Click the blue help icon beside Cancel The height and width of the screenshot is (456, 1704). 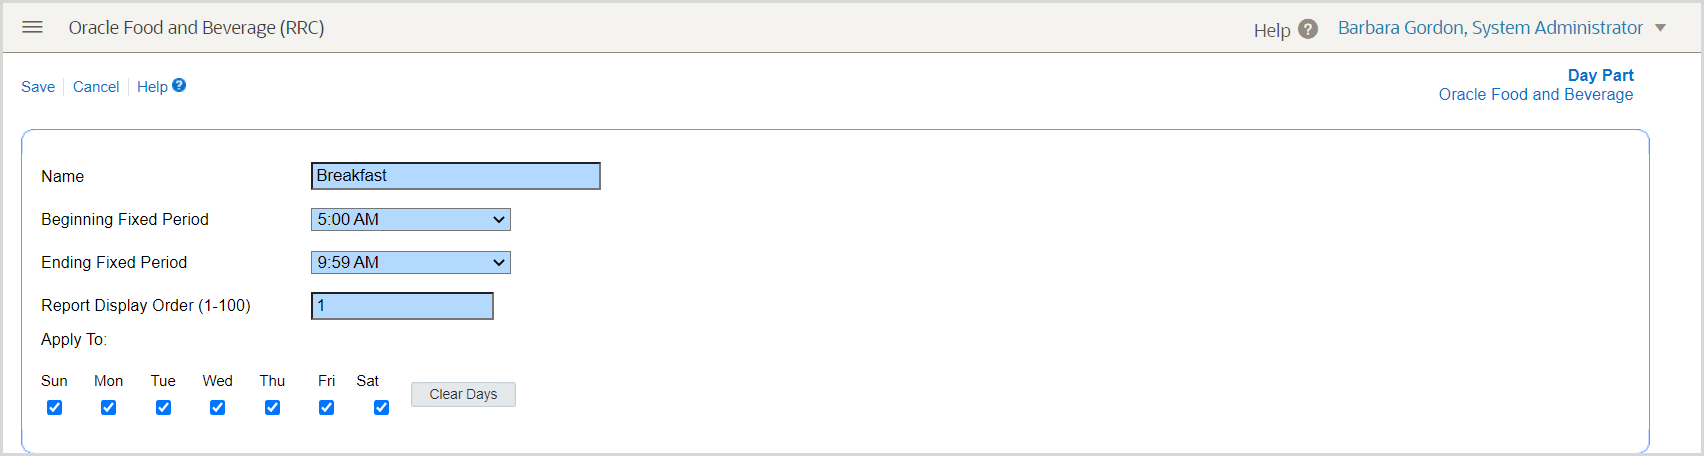(x=179, y=85)
